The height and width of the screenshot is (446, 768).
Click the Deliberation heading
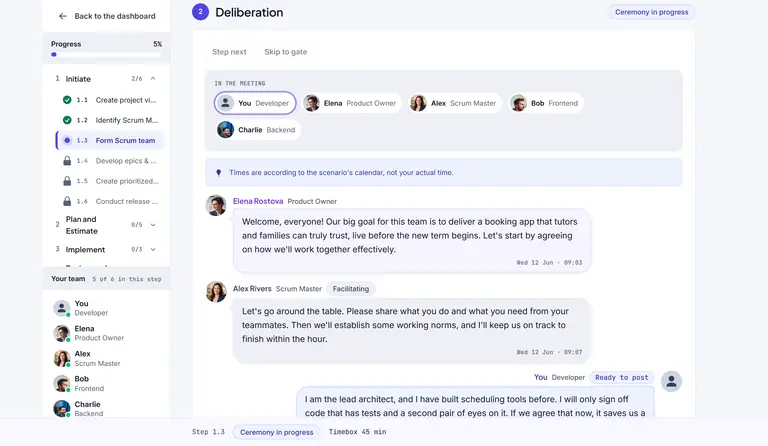tap(249, 12)
